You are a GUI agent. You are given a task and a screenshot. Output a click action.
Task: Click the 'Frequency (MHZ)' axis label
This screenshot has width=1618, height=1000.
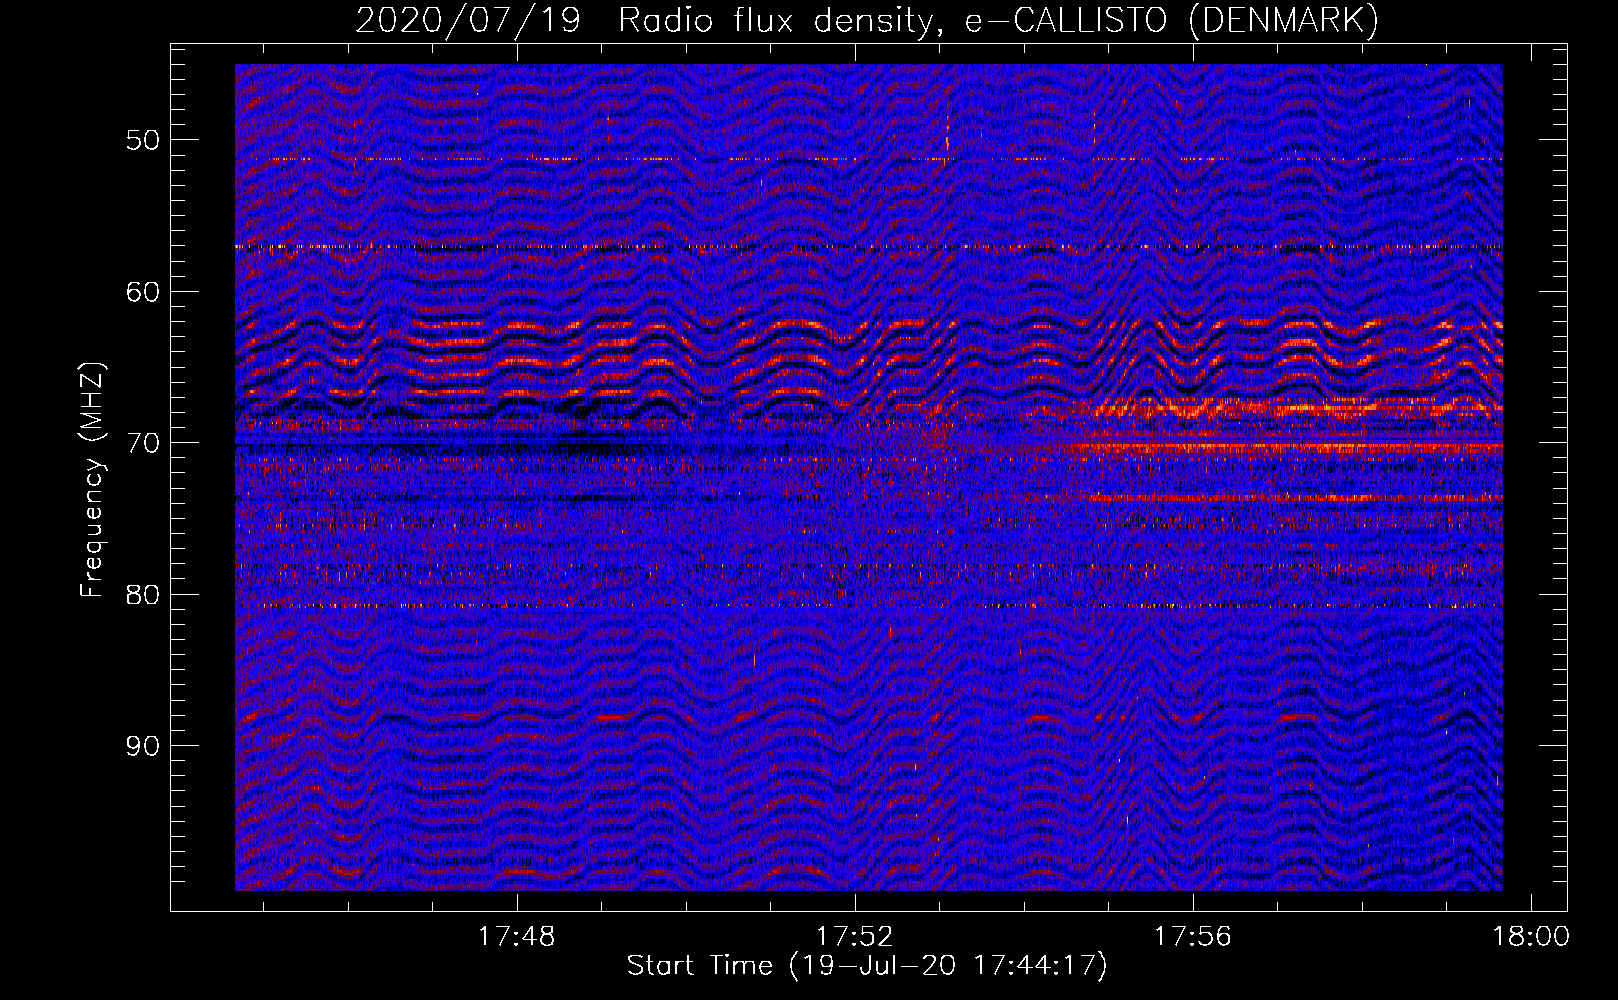pyautogui.click(x=91, y=480)
